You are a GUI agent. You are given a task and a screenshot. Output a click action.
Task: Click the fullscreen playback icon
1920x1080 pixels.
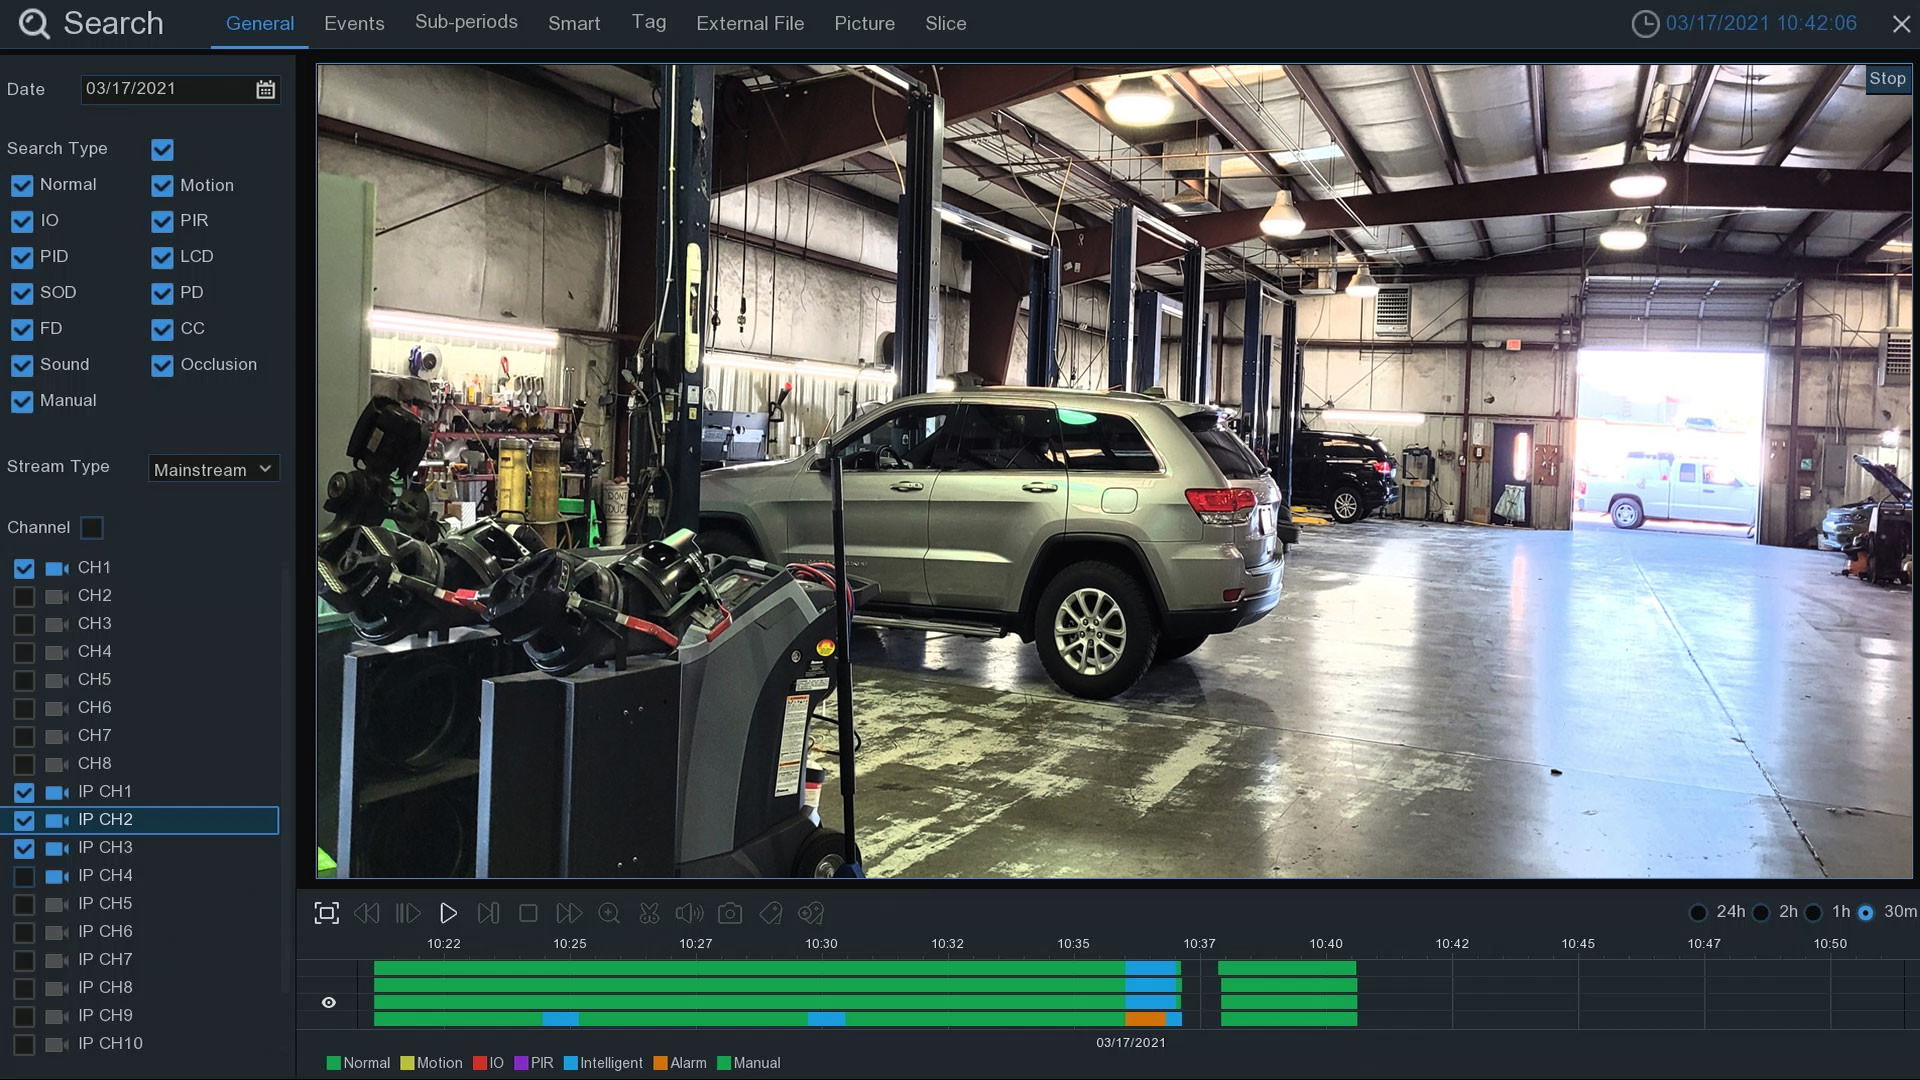point(326,913)
